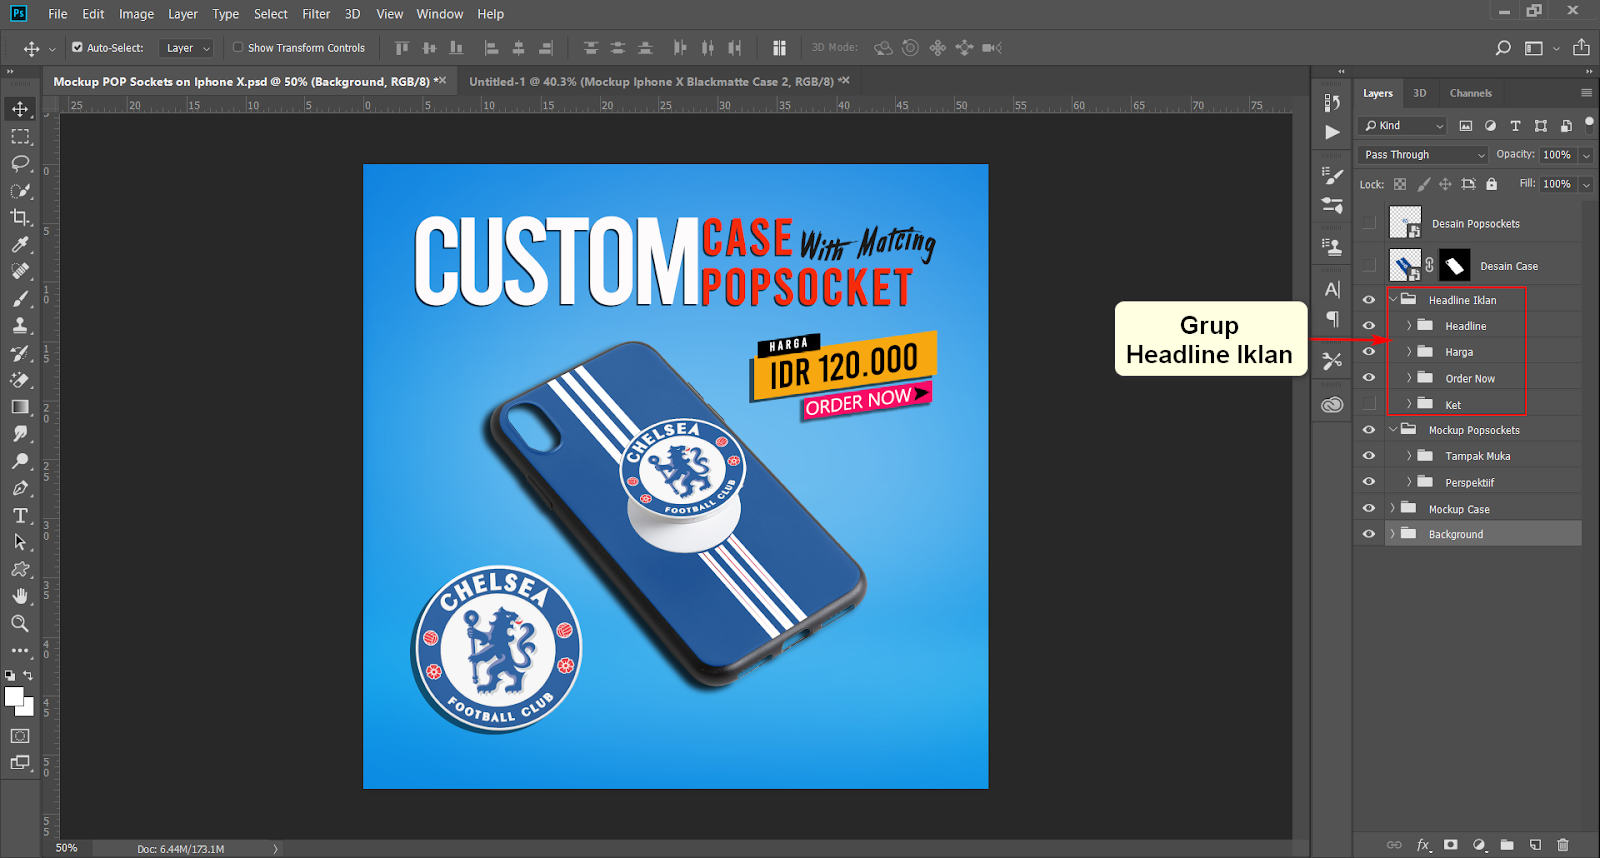The image size is (1600, 858).
Task: Select the Gradient tool
Action: coord(20,407)
